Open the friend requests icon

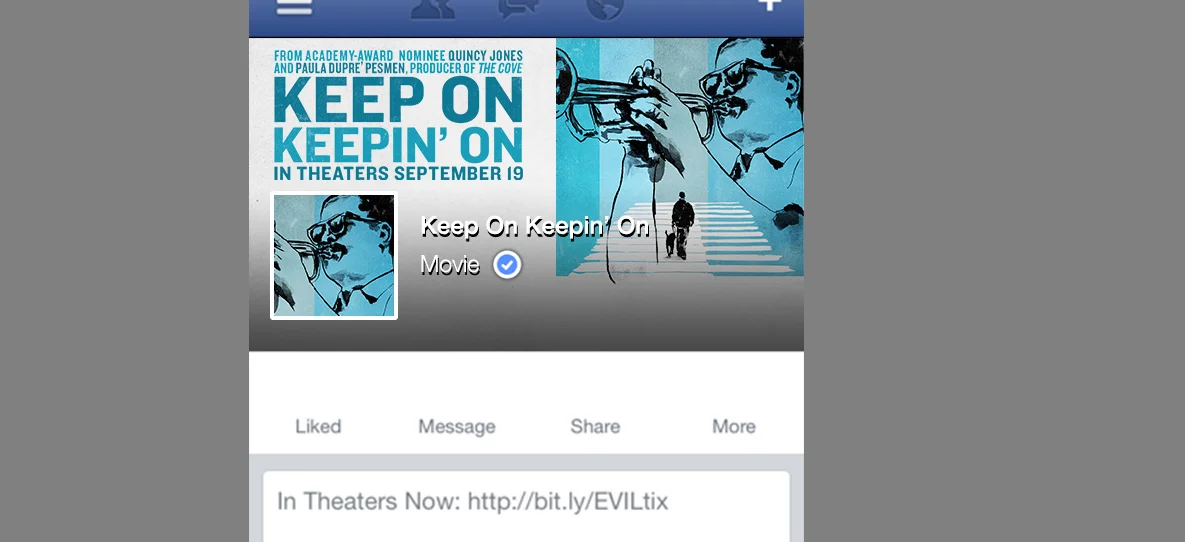click(x=433, y=8)
